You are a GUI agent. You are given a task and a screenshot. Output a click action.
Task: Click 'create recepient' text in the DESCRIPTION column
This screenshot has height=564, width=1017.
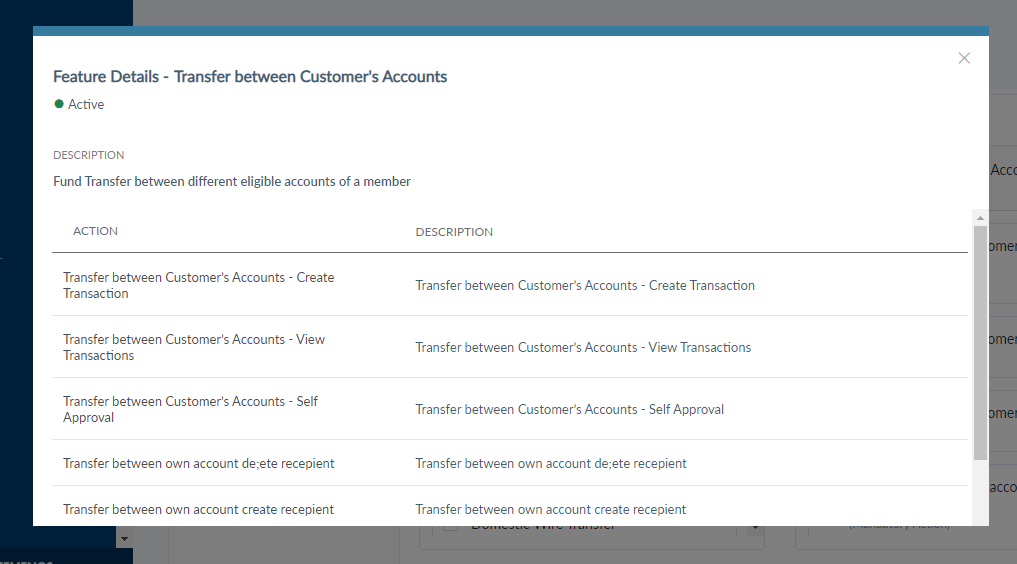pyautogui.click(x=551, y=509)
